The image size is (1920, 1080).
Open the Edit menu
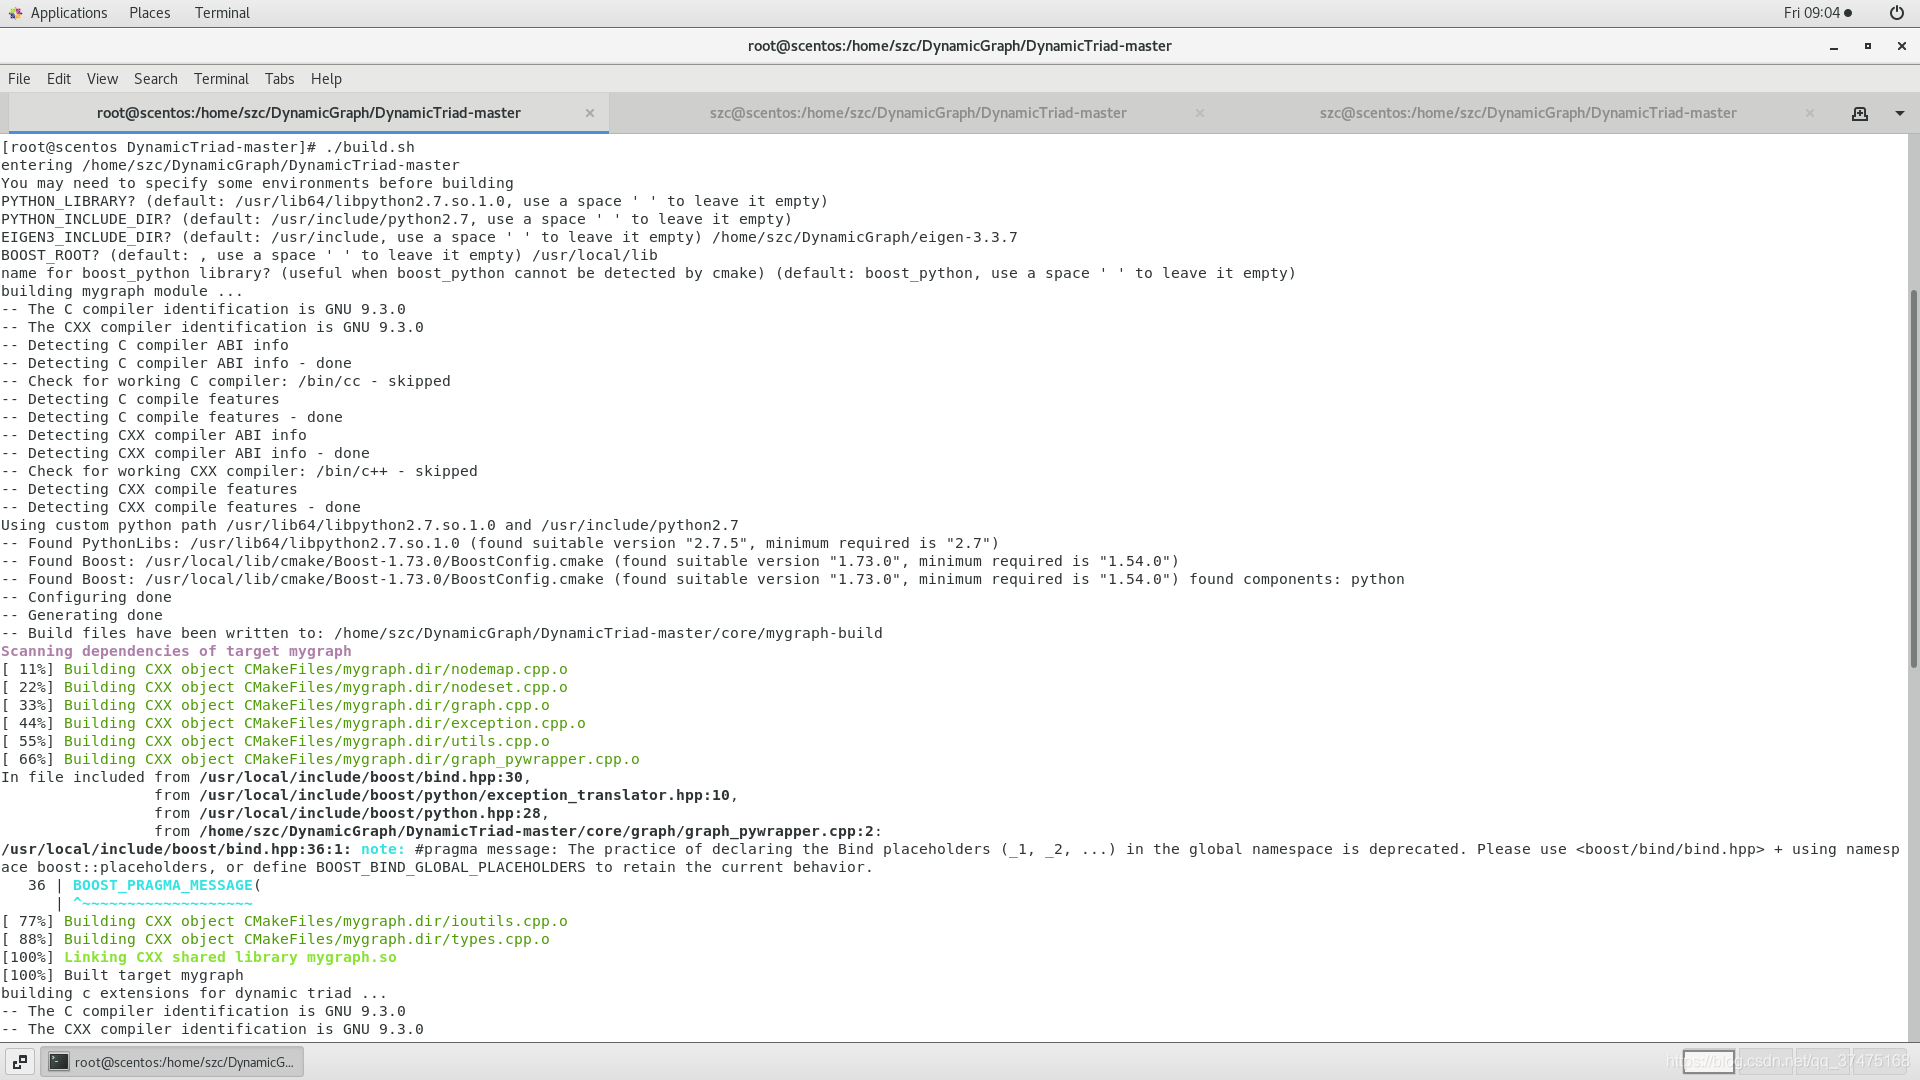pos(59,79)
